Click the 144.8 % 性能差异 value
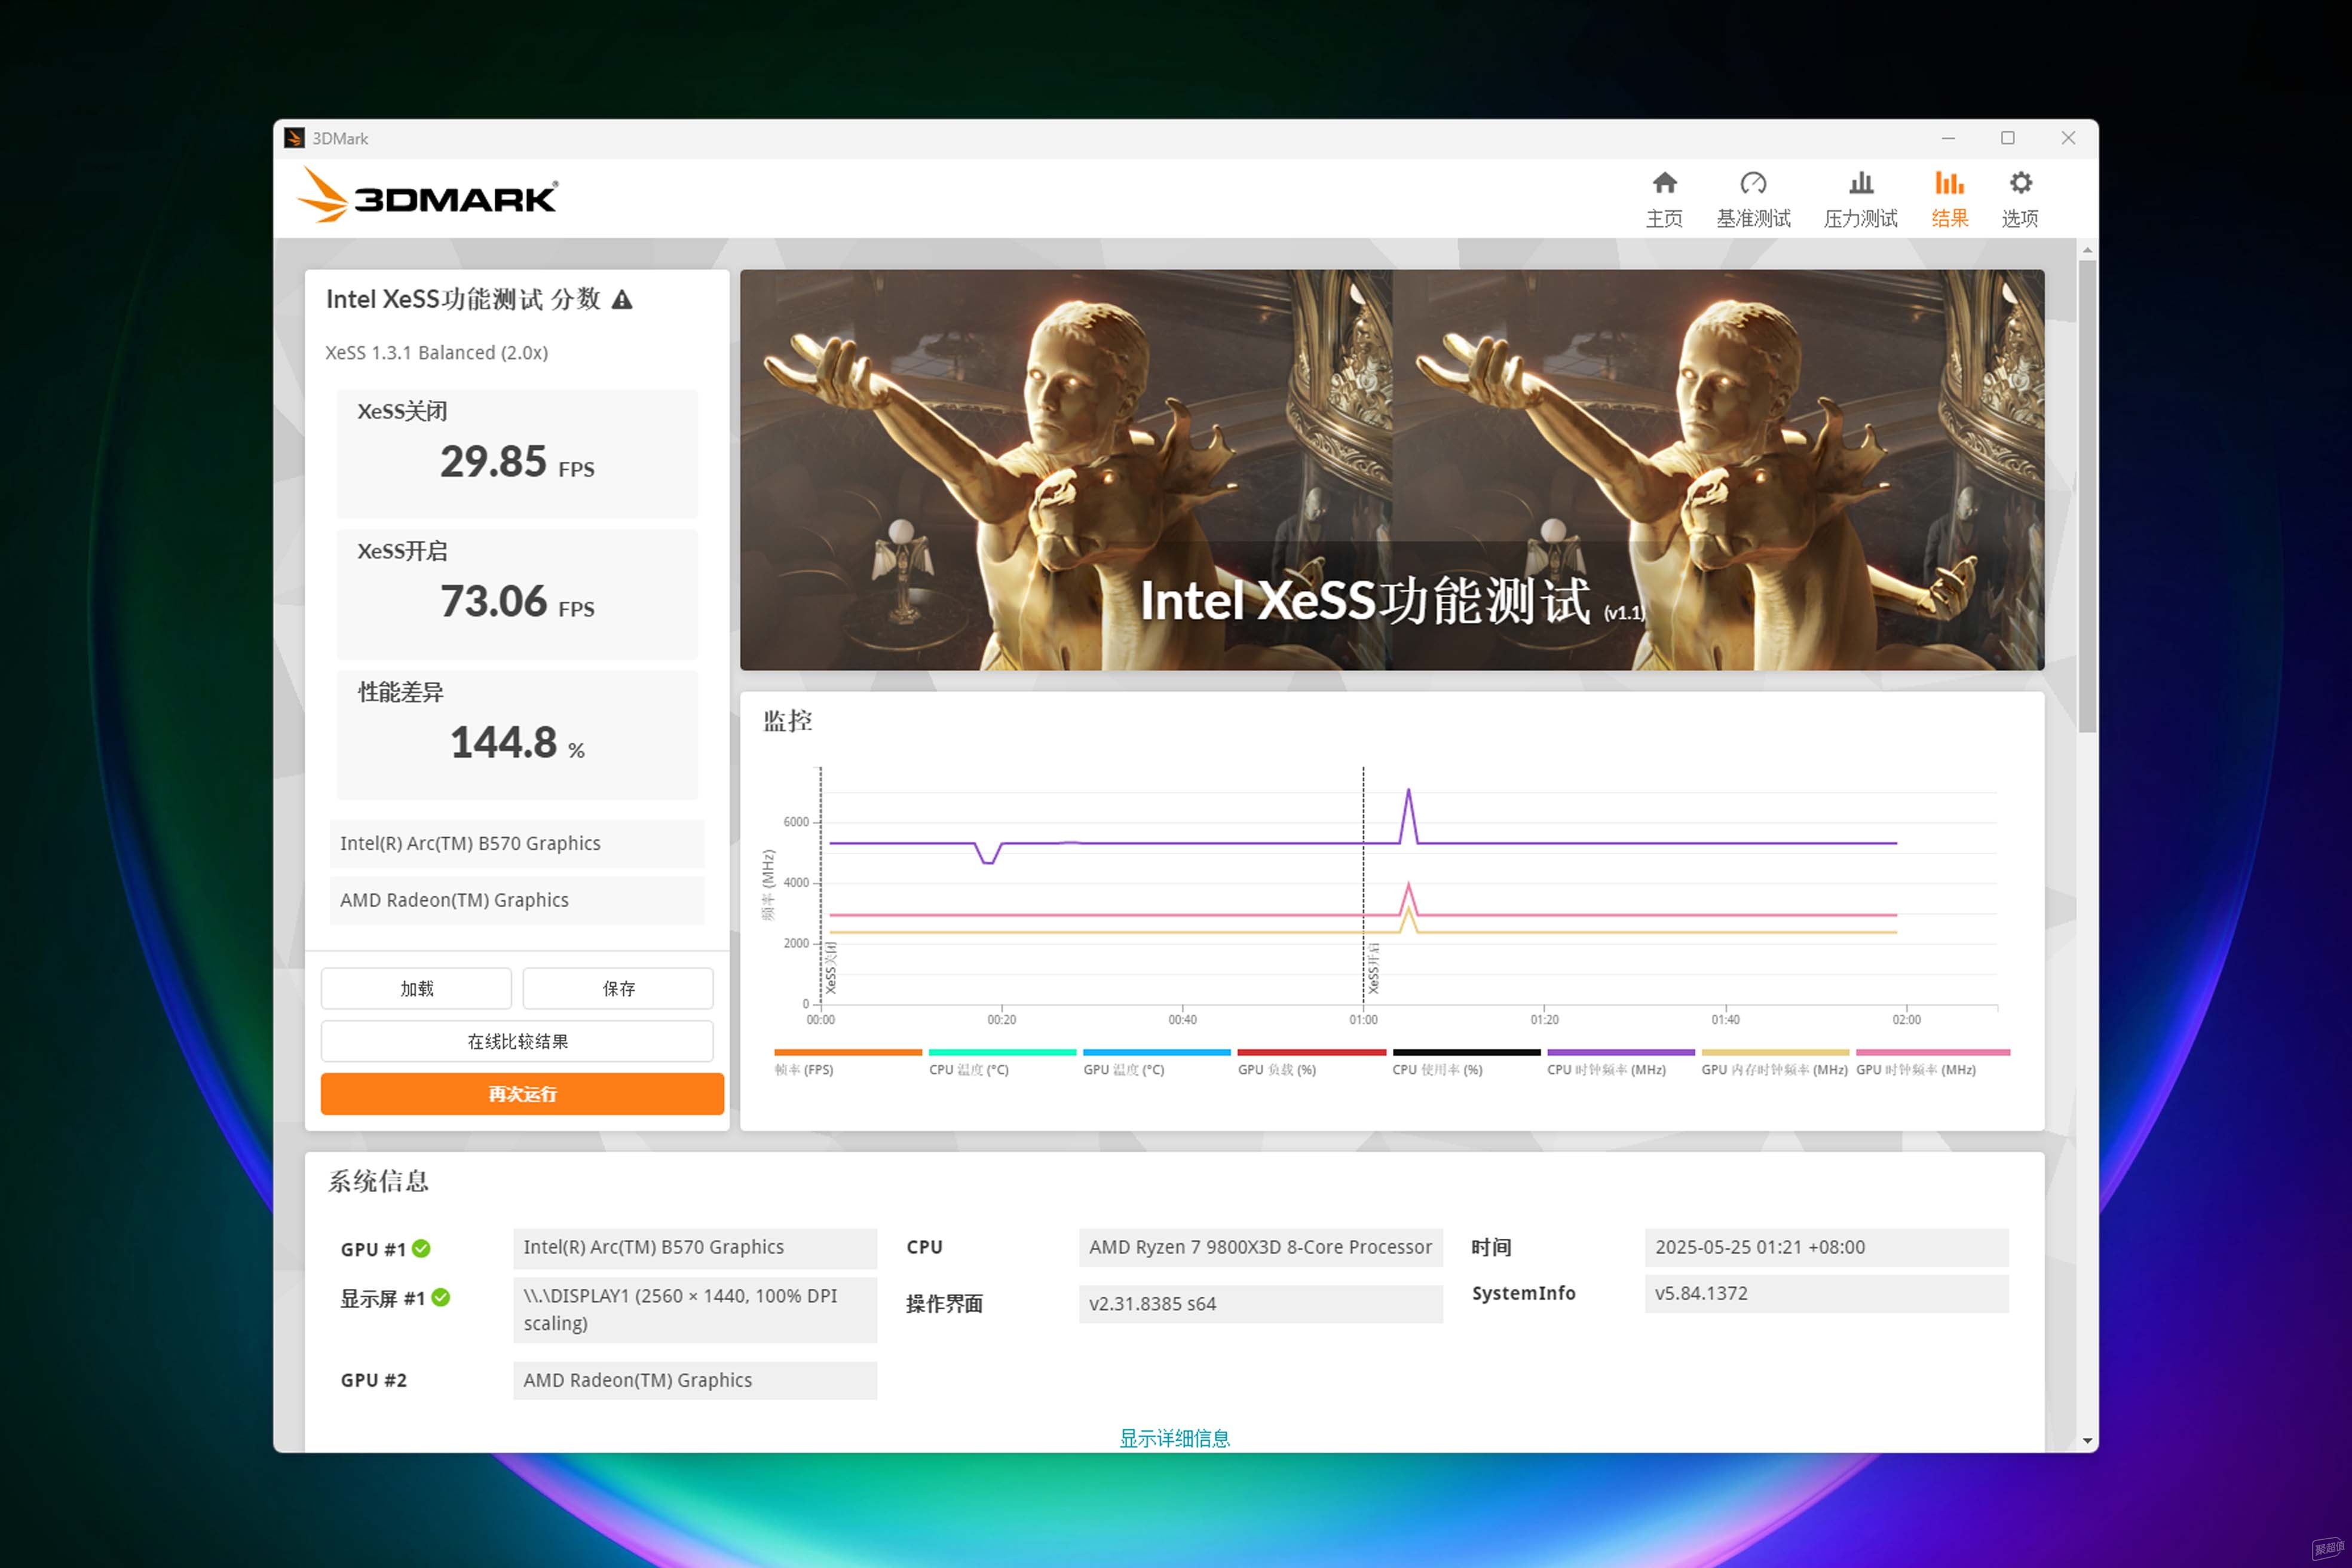Image resolution: width=2352 pixels, height=1568 pixels. pyautogui.click(x=517, y=743)
